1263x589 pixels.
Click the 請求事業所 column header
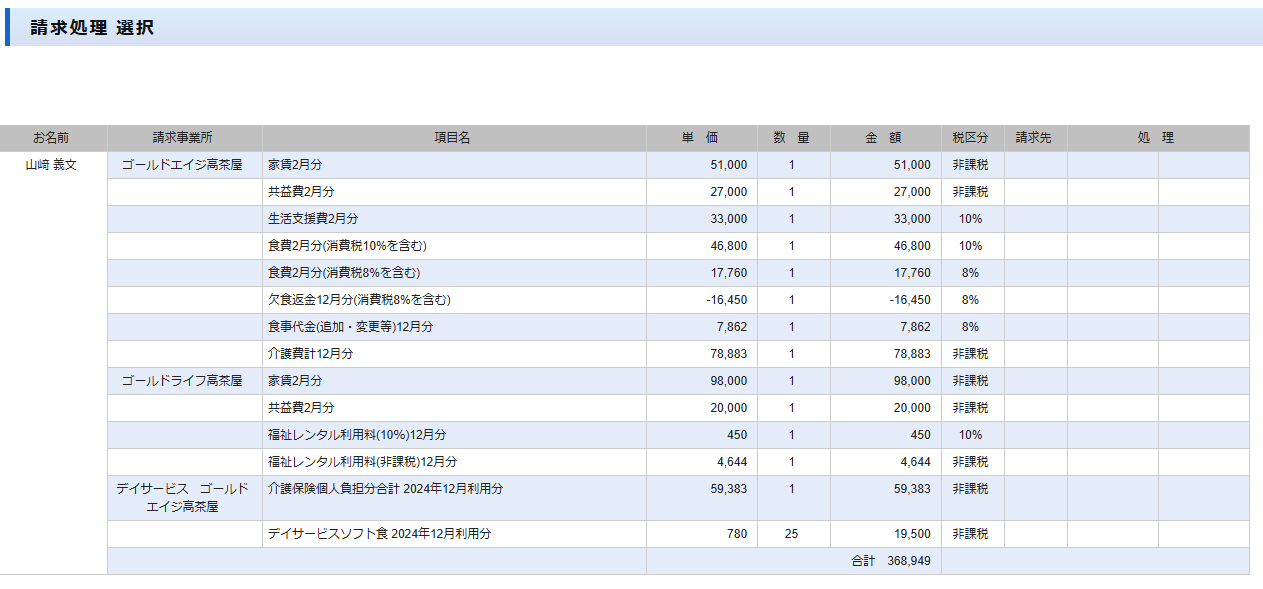(x=183, y=138)
